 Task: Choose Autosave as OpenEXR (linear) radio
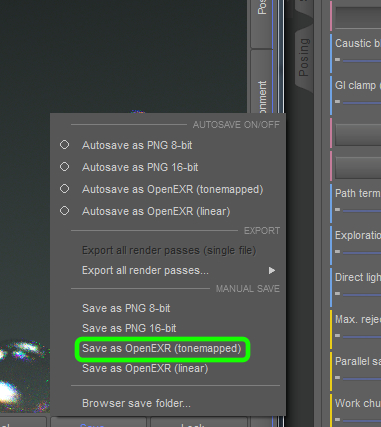point(64,211)
